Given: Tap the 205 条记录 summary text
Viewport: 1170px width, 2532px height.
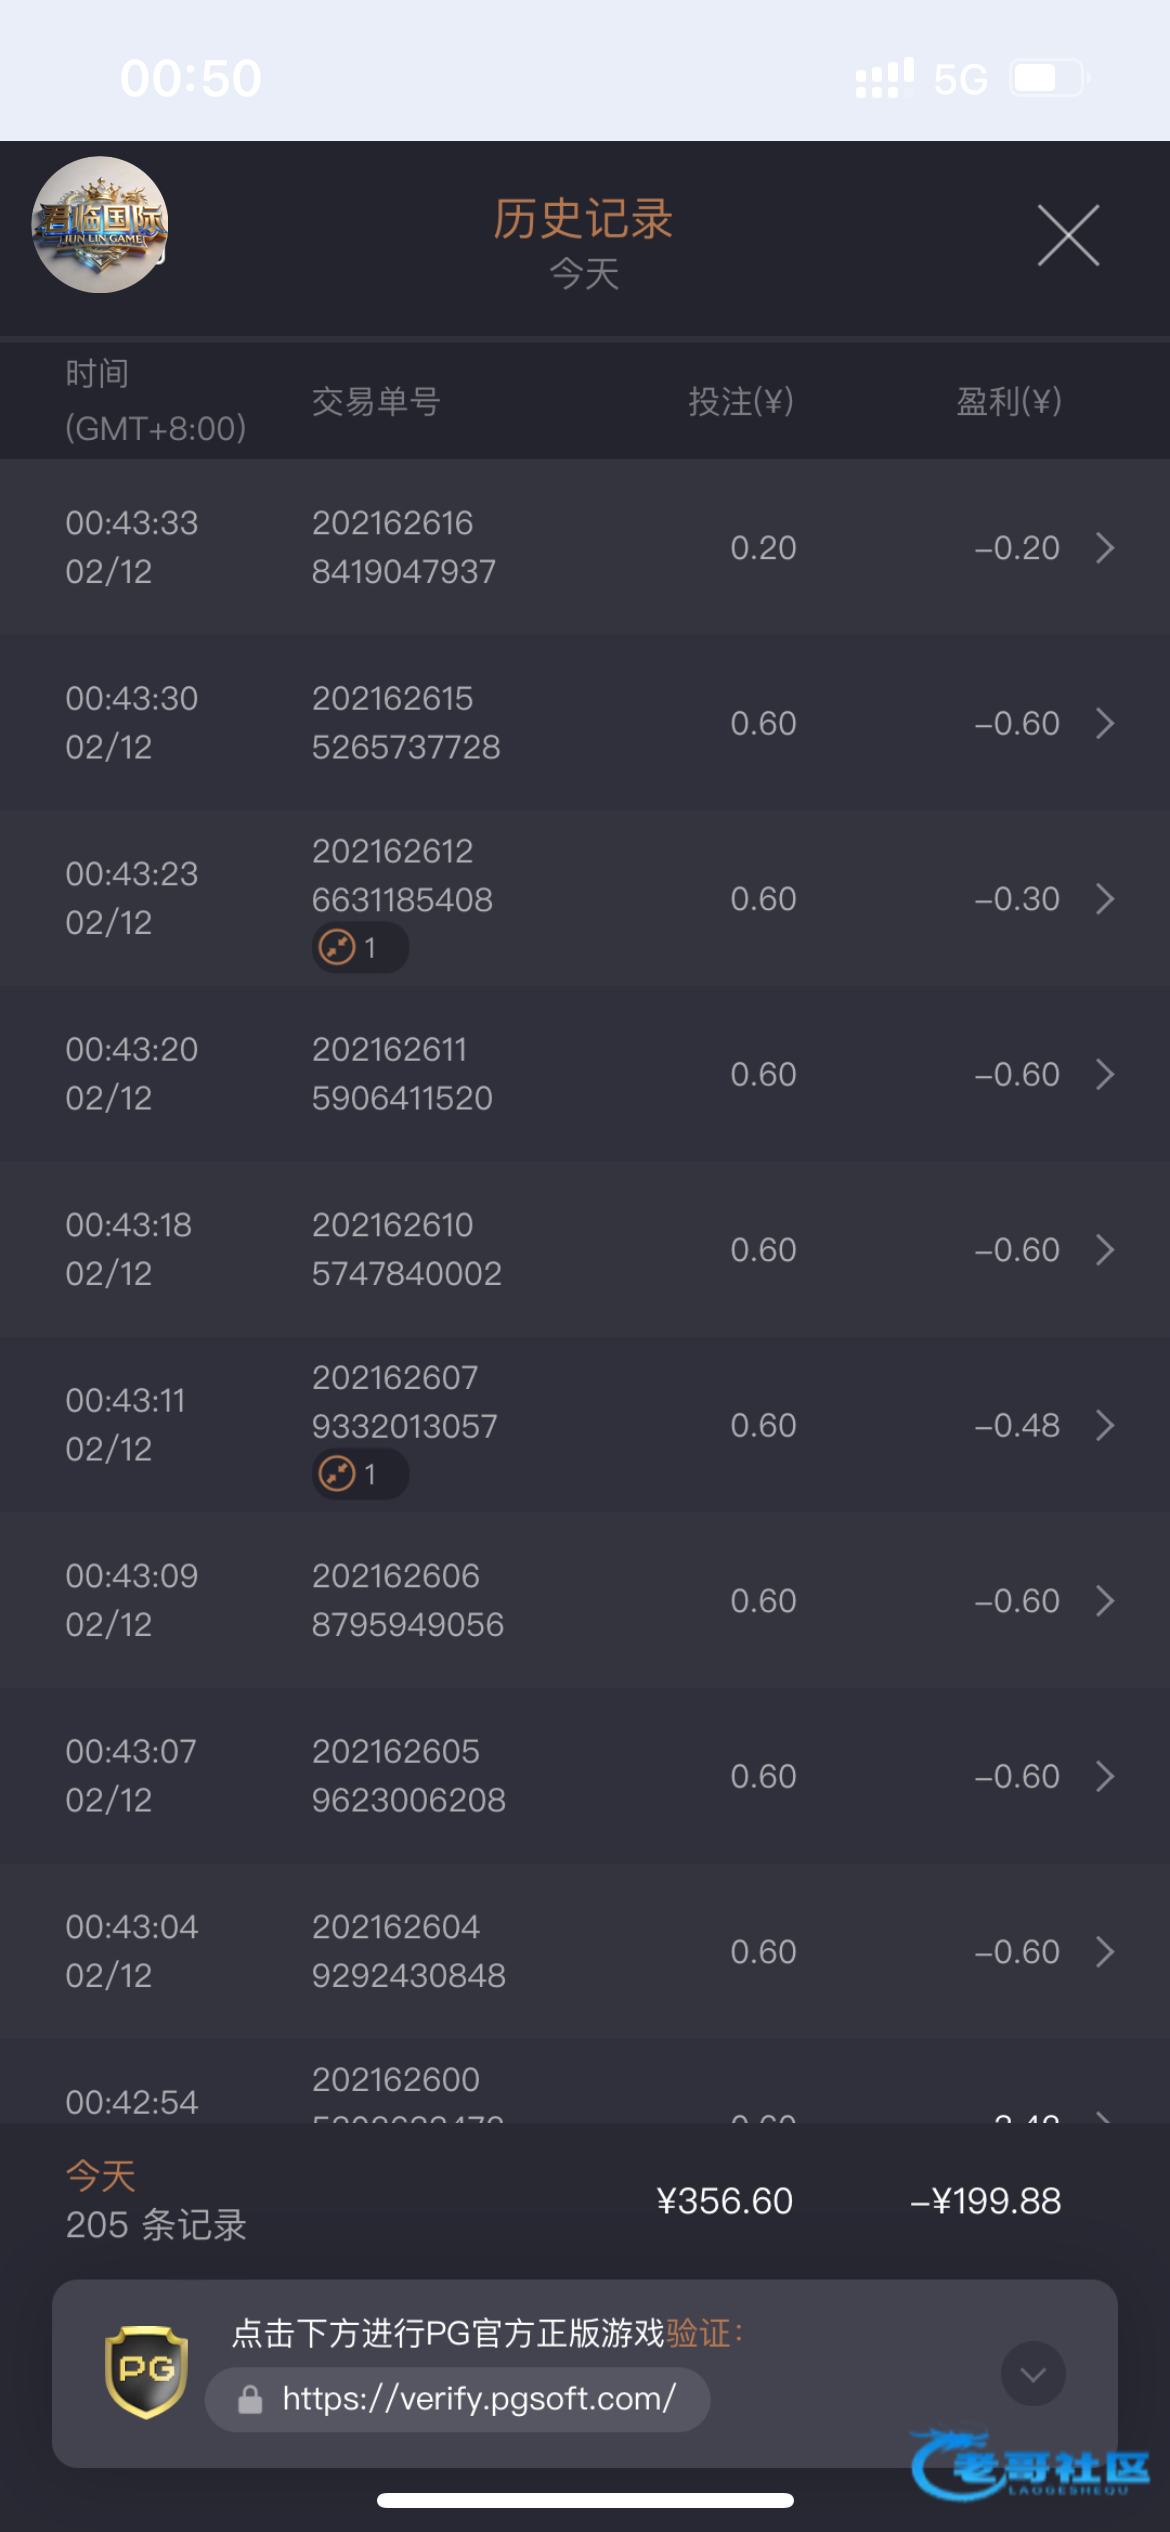Looking at the screenshot, I should (156, 2225).
